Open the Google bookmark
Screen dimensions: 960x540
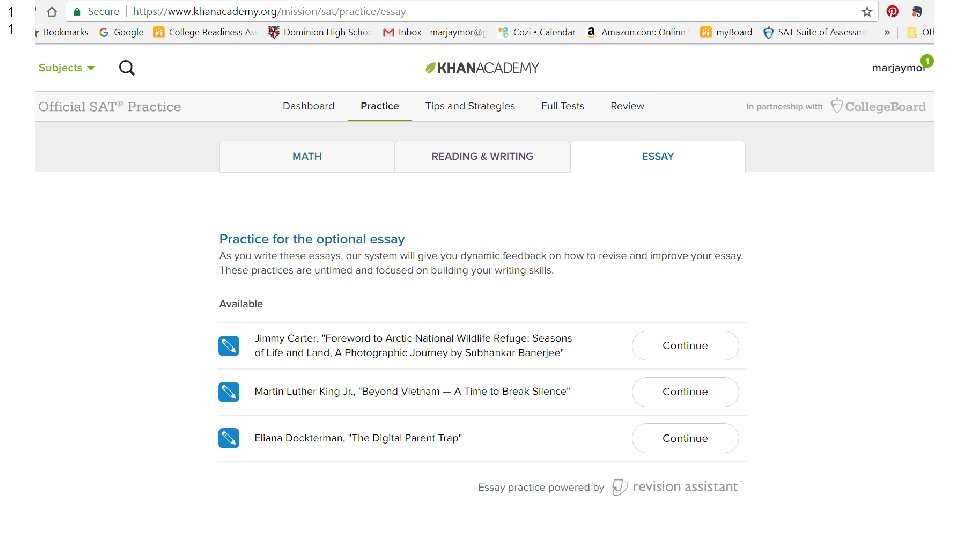(121, 32)
